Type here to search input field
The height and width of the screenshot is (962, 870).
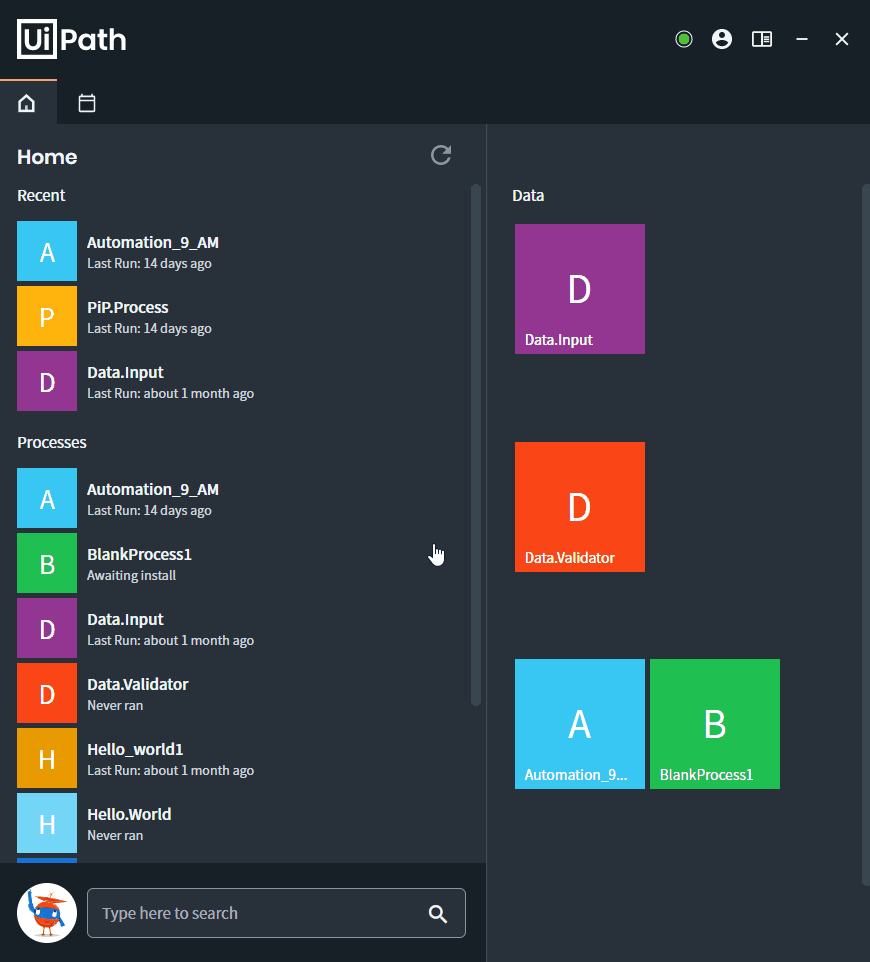(x=276, y=913)
